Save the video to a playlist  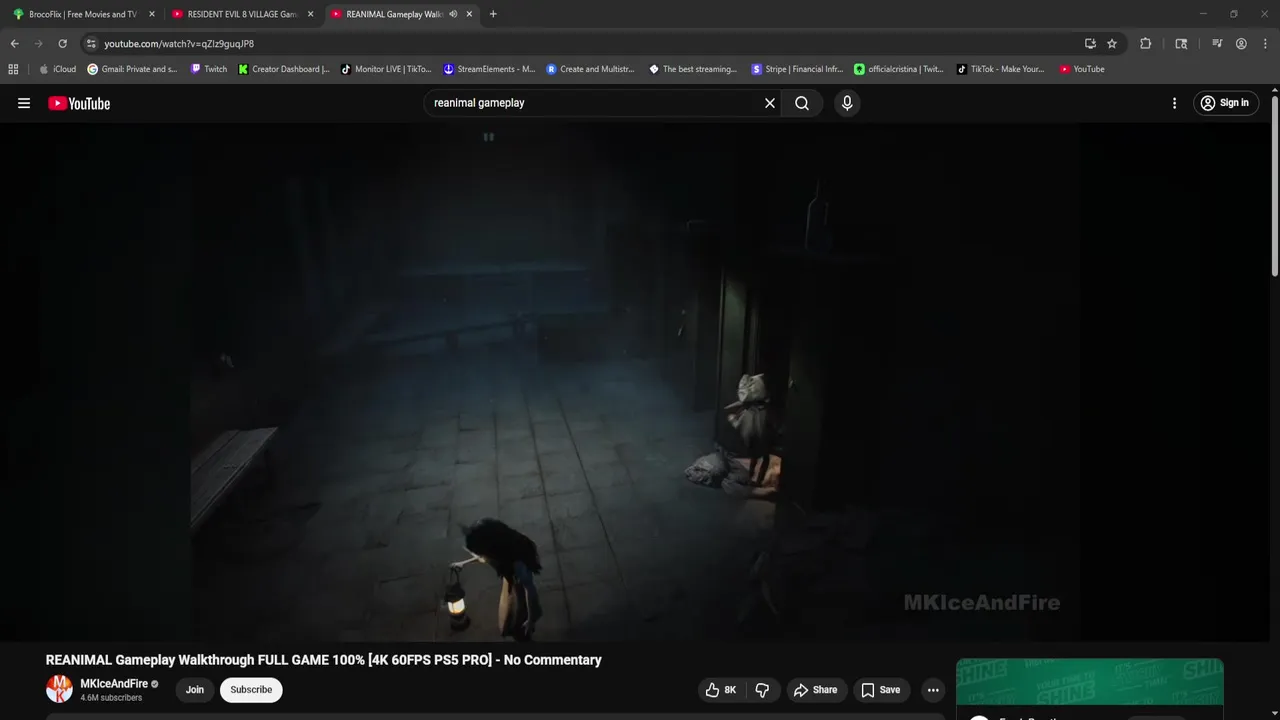click(881, 690)
